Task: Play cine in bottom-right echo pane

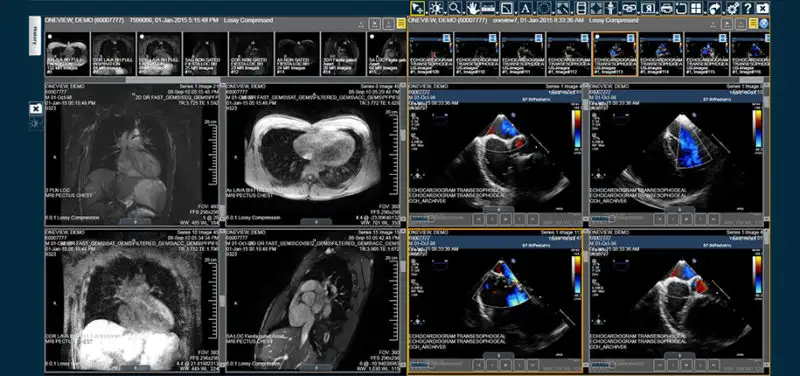Action: pyautogui.click(x=686, y=365)
